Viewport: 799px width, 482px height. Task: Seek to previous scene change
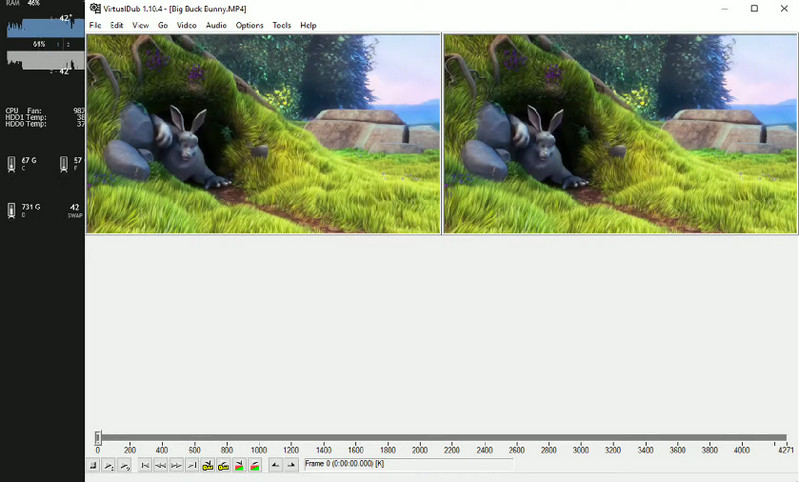click(x=240, y=465)
